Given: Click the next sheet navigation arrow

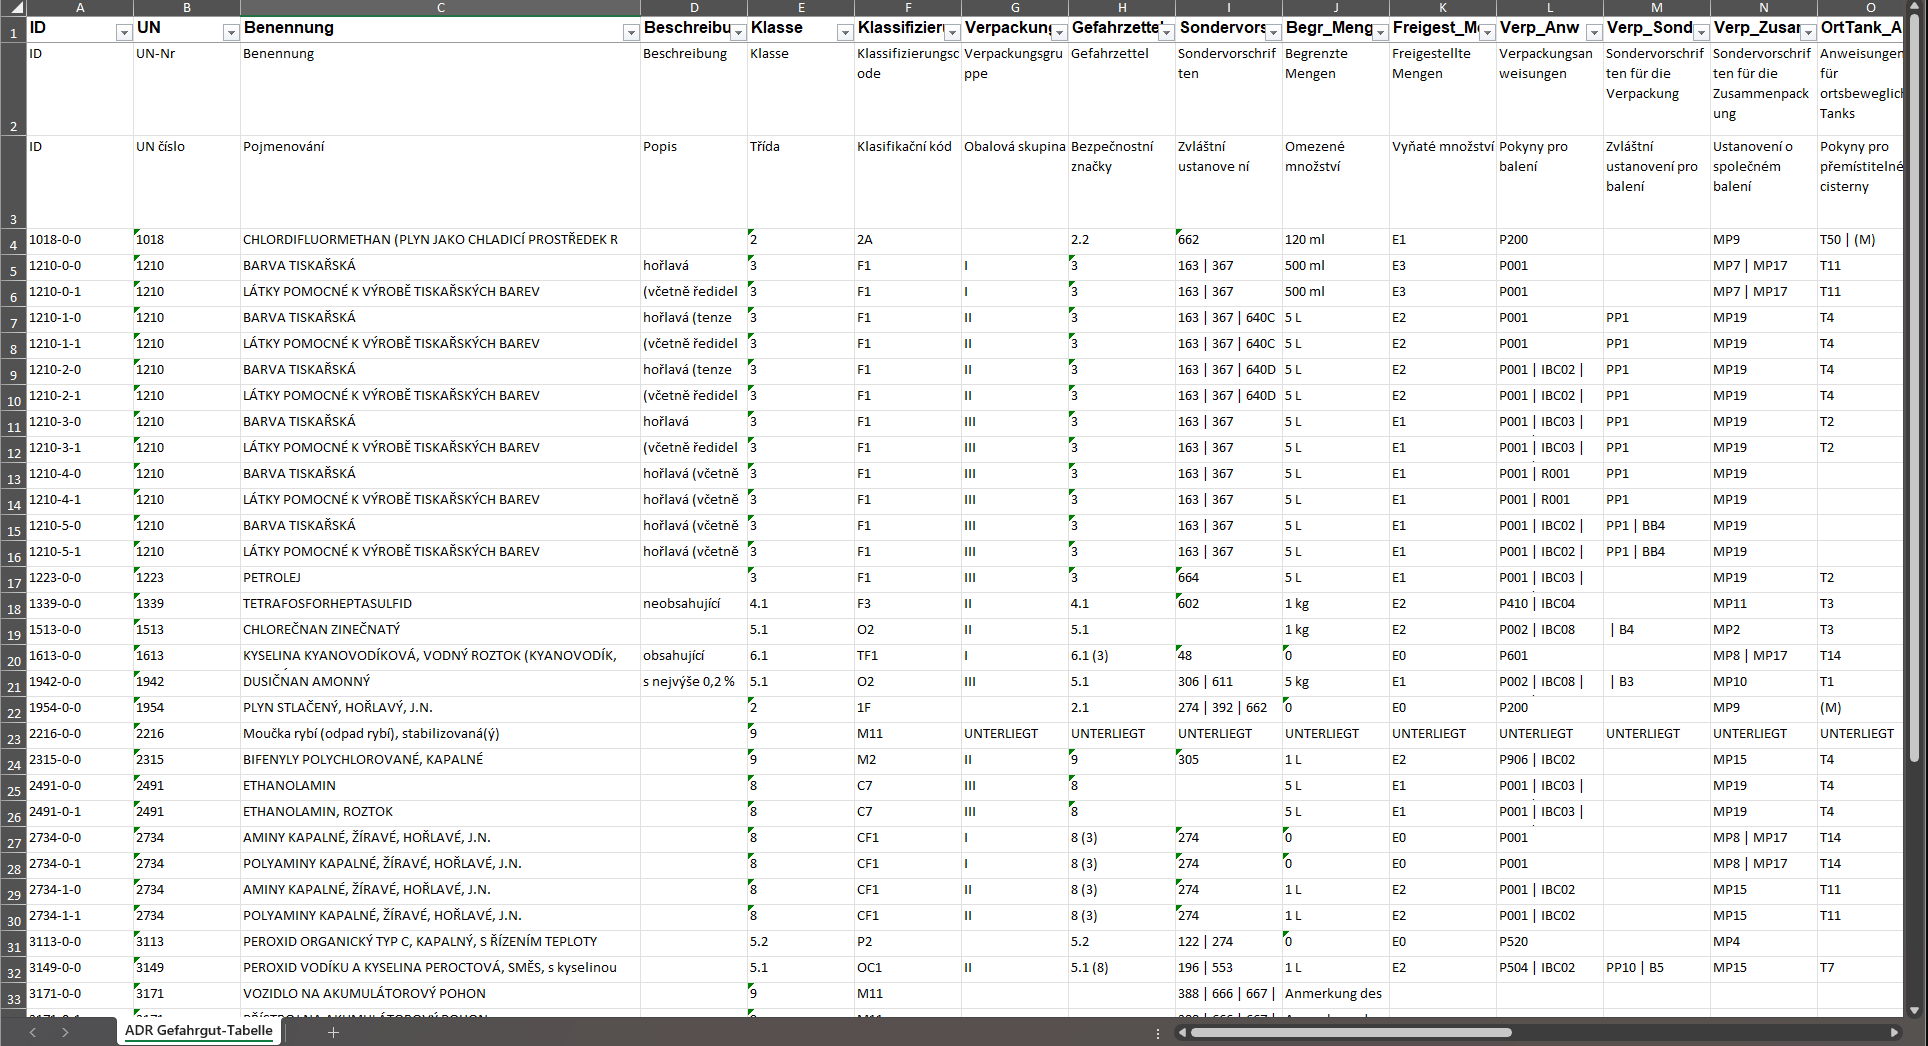Looking at the screenshot, I should (x=65, y=1032).
